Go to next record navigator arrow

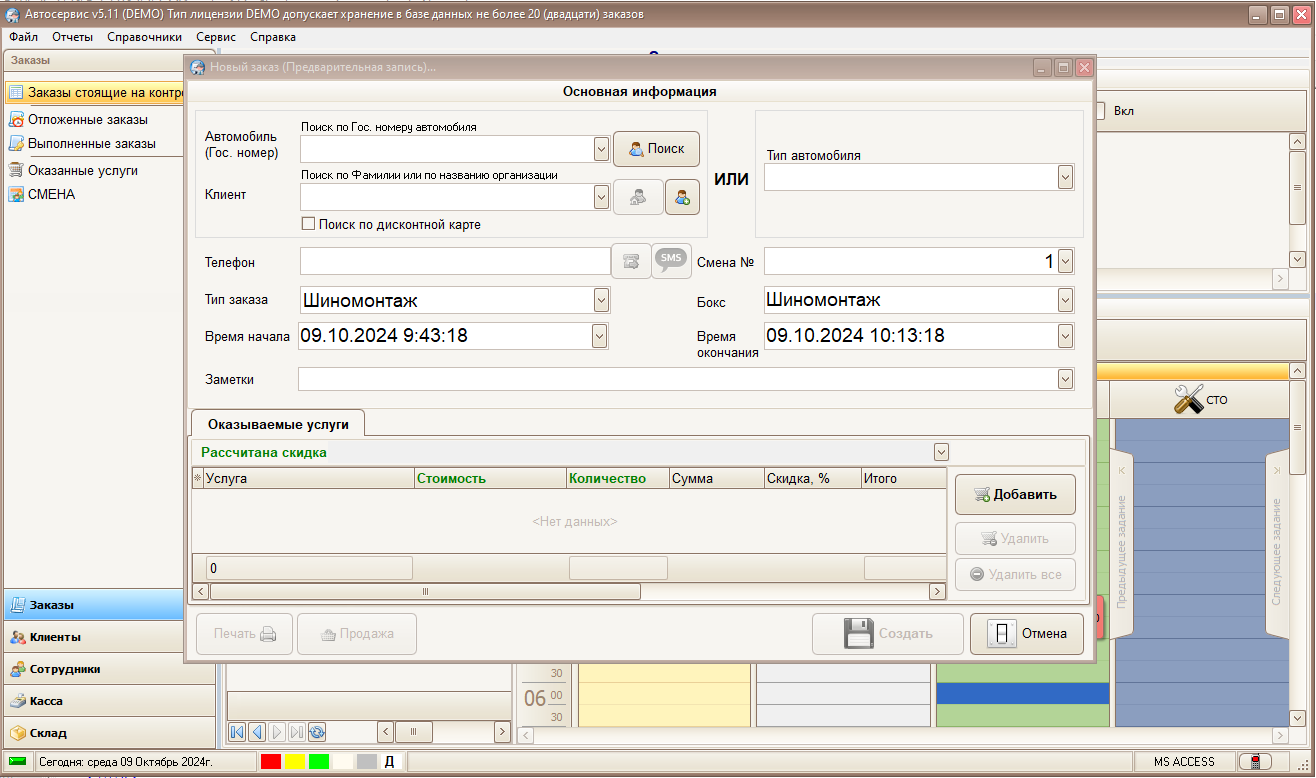pyautogui.click(x=277, y=732)
